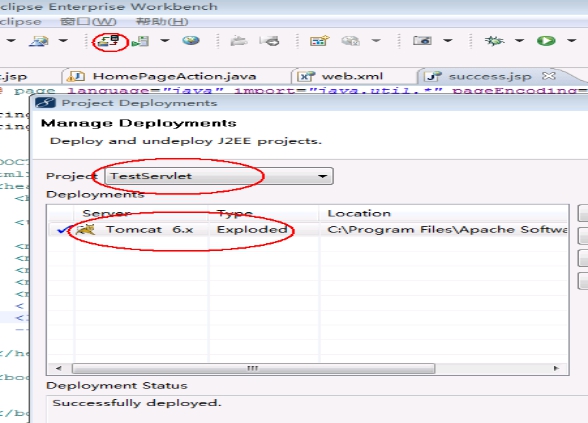Click the Run/Stop server toolbar icon
The image size is (588, 423).
[x=141, y=41]
